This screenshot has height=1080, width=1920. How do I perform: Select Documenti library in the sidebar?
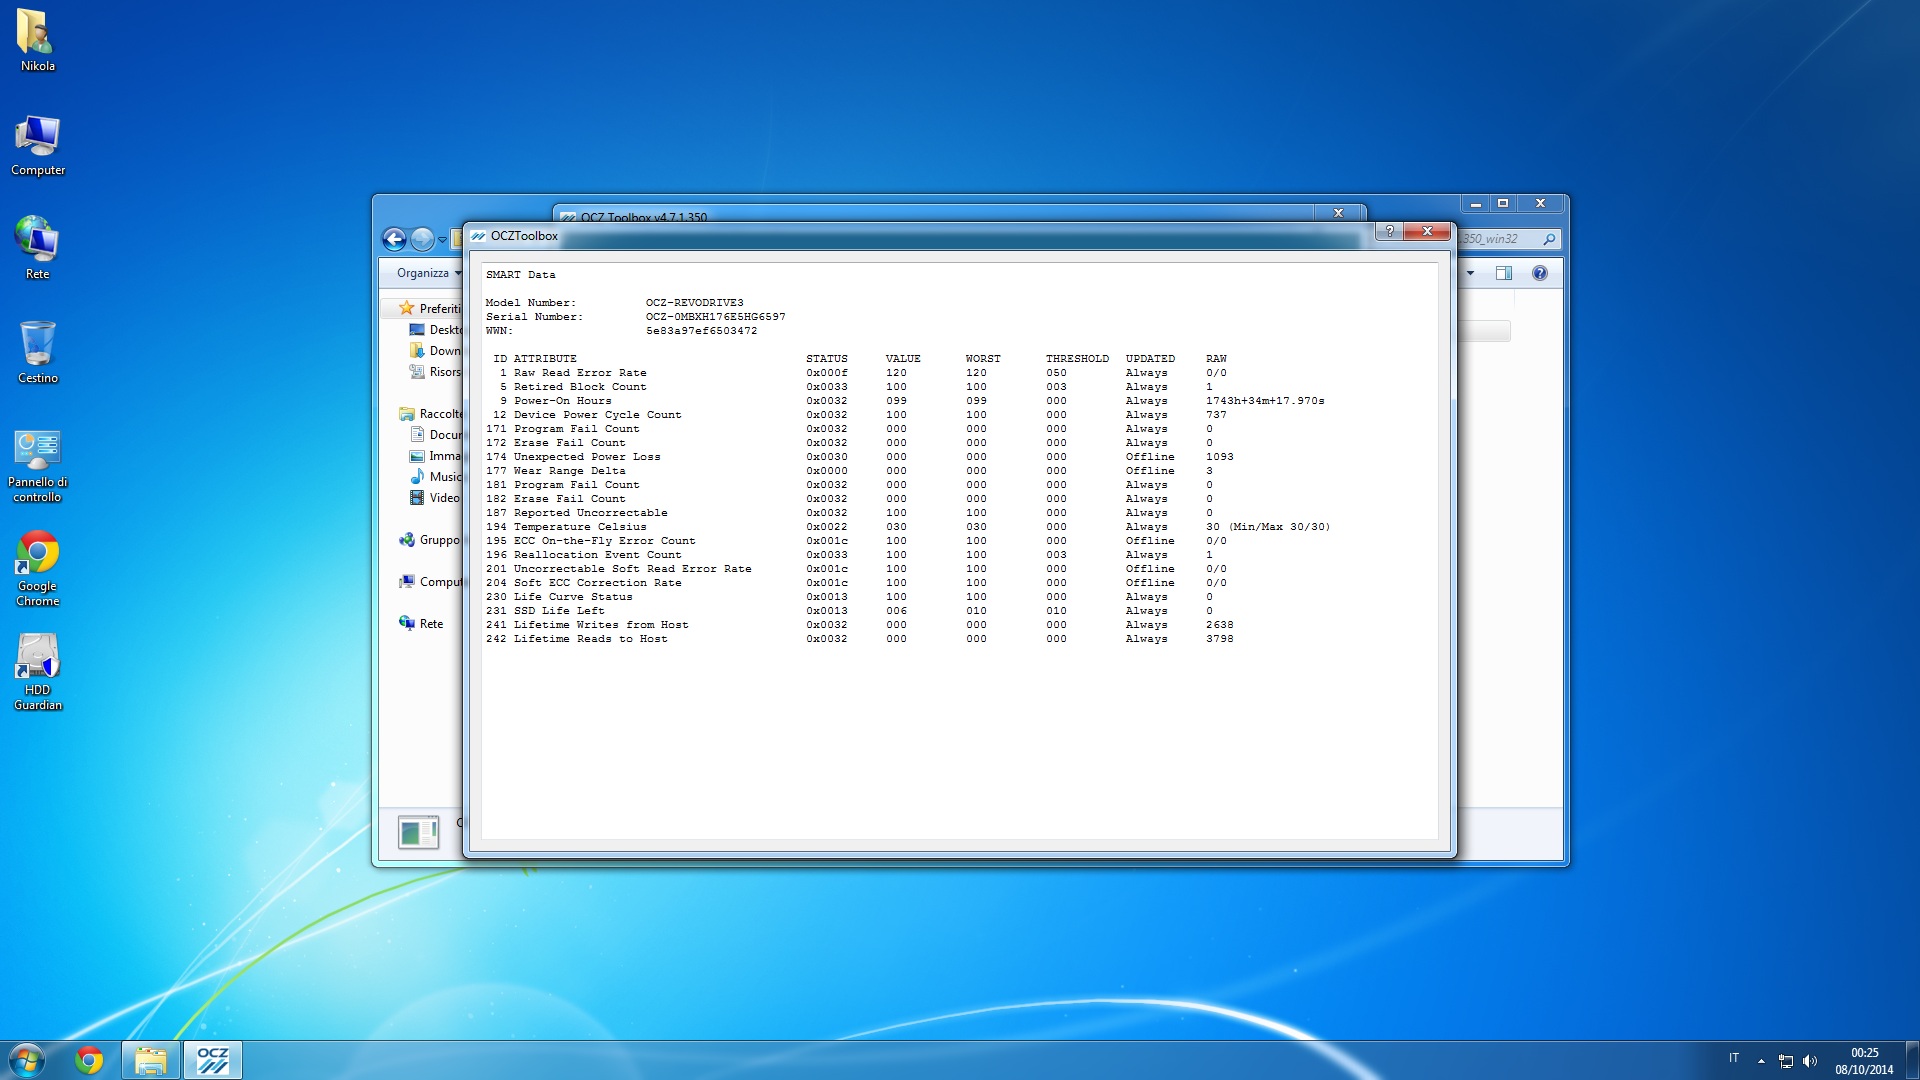[436, 434]
